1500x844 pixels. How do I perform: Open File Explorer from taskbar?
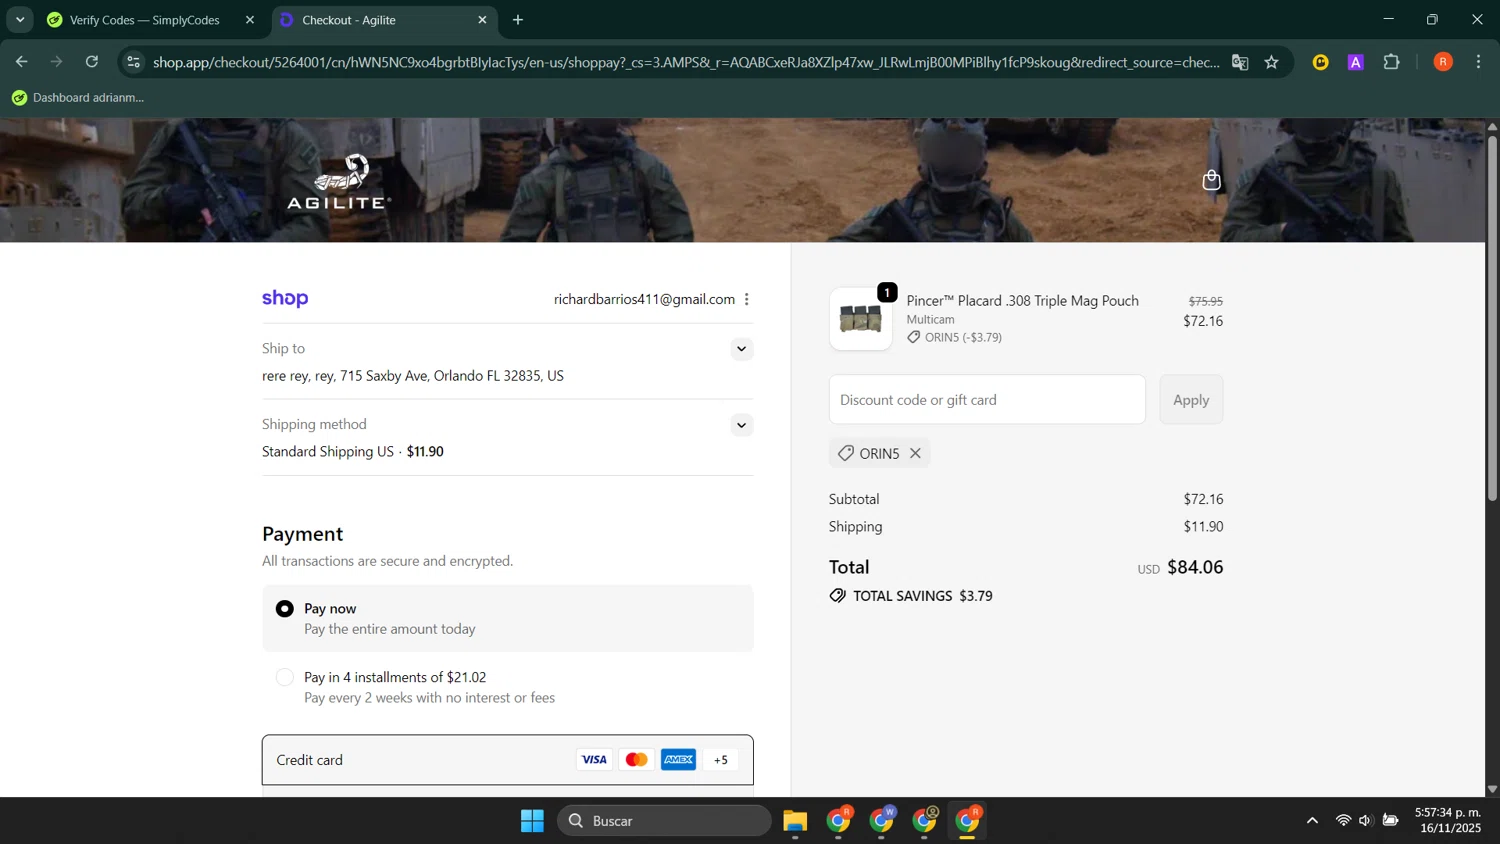(795, 821)
